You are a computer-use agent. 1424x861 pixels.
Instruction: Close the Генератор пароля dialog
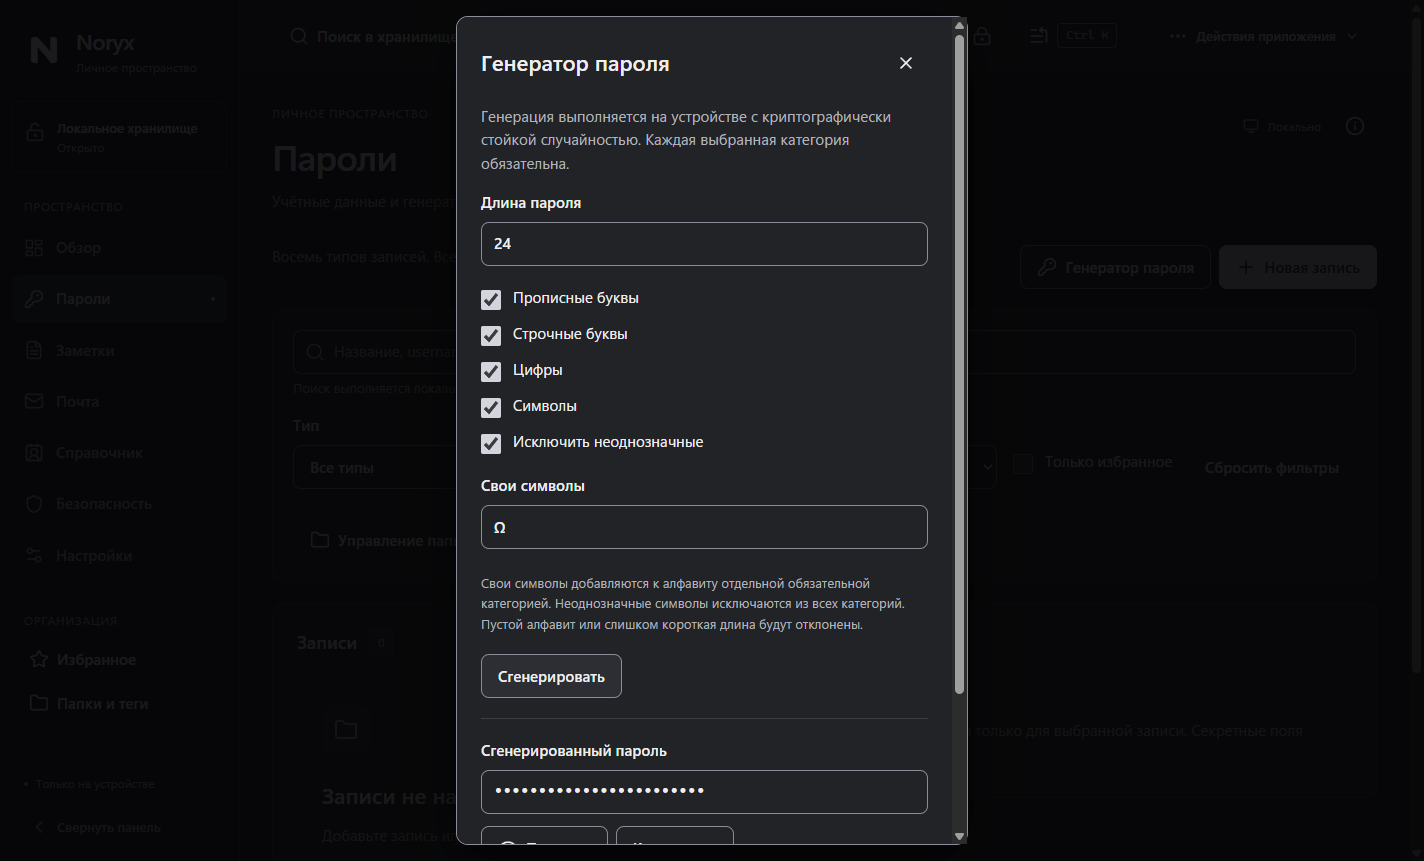pyautogui.click(x=906, y=63)
